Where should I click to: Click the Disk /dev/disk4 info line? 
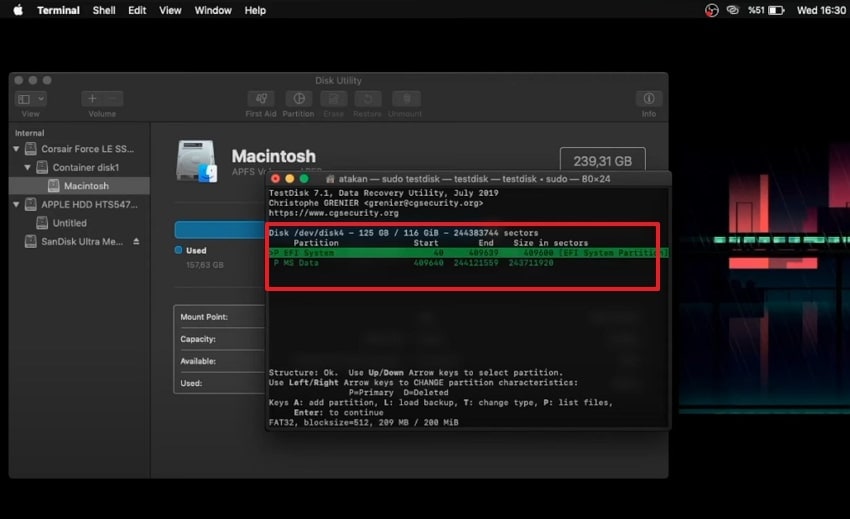click(403, 233)
